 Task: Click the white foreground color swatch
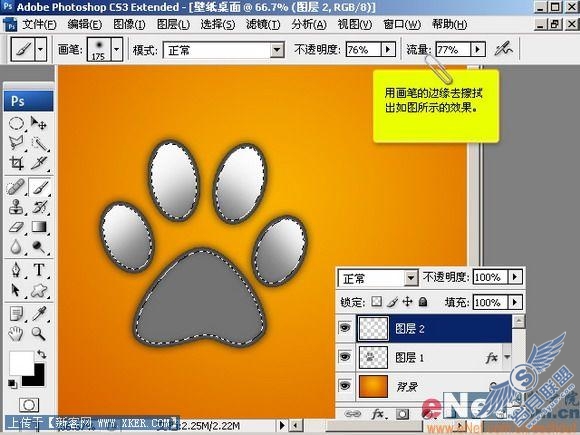tap(21, 363)
